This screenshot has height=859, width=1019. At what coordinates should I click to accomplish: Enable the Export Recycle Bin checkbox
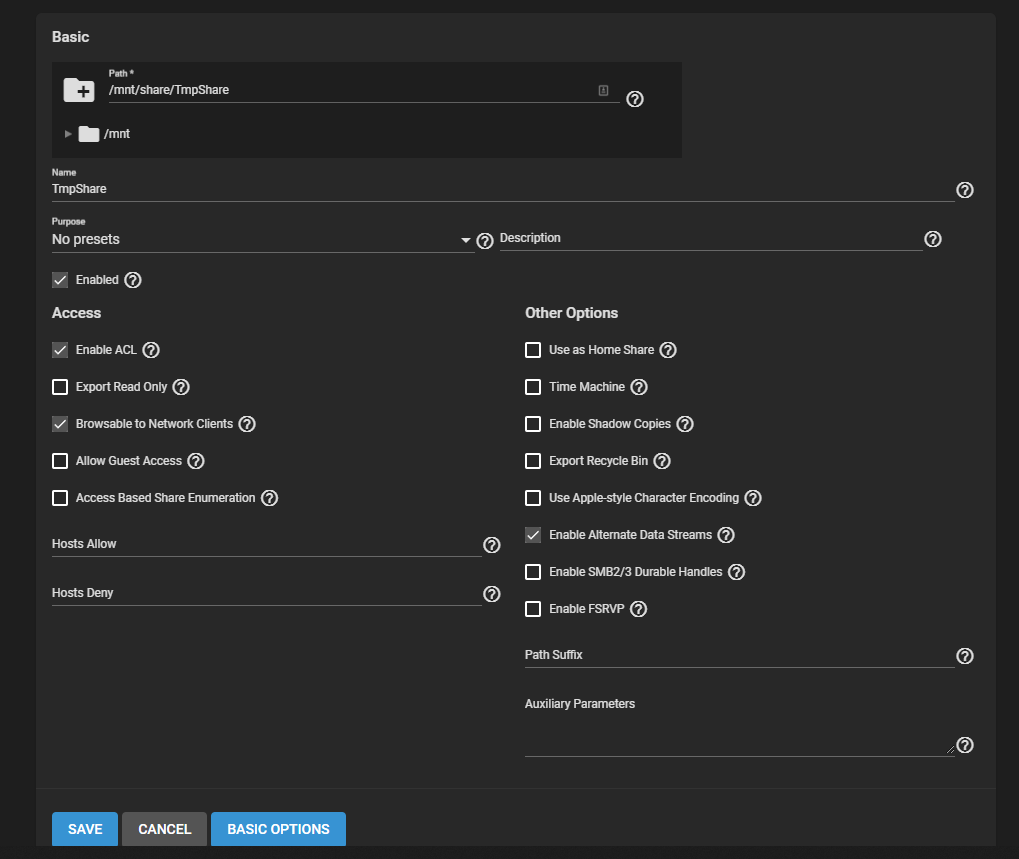tap(533, 461)
